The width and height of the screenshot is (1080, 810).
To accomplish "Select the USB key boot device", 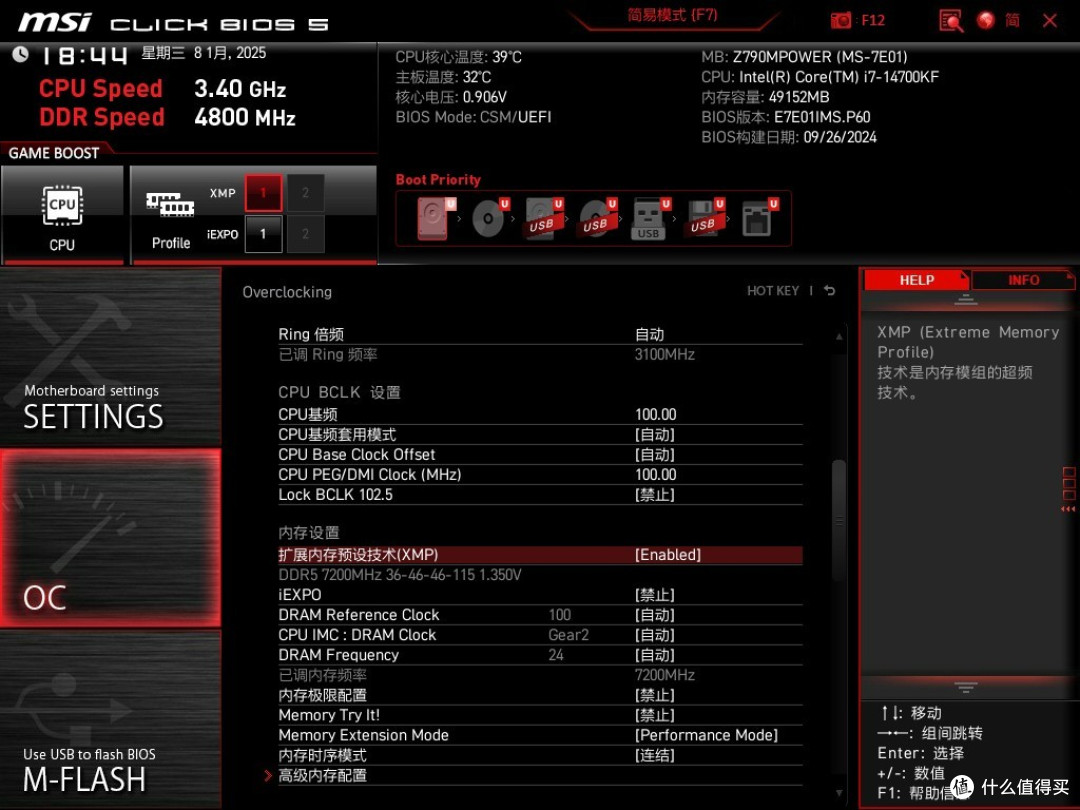I will pos(651,218).
